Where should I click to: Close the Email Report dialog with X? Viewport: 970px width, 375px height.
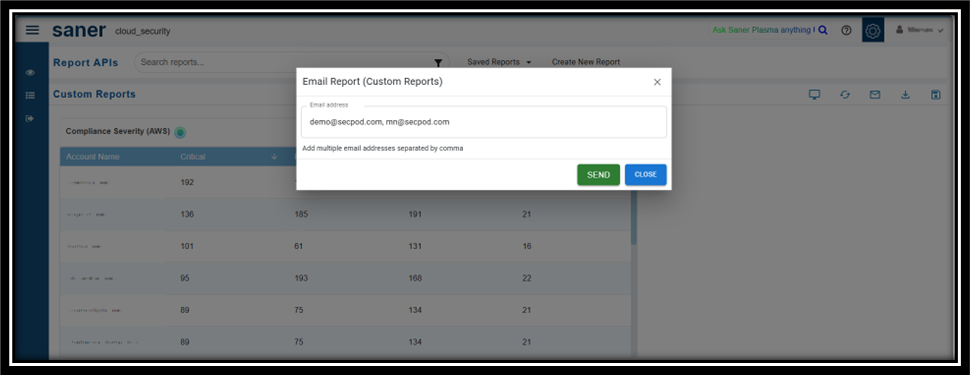point(657,82)
